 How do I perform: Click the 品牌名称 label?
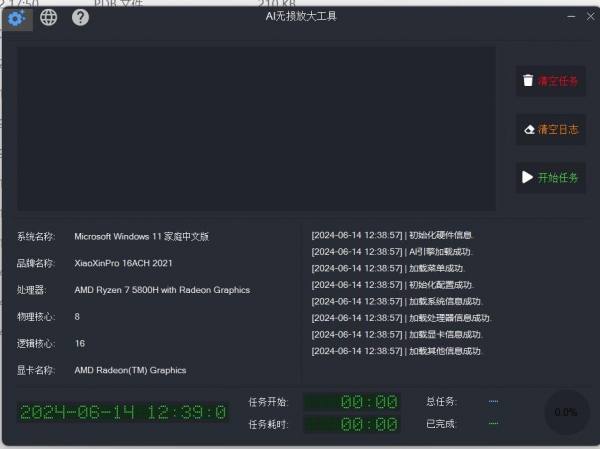36,263
